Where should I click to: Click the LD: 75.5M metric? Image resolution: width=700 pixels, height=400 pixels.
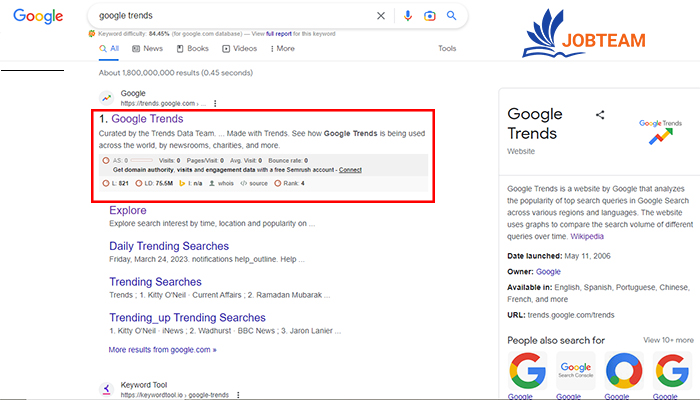pos(154,183)
